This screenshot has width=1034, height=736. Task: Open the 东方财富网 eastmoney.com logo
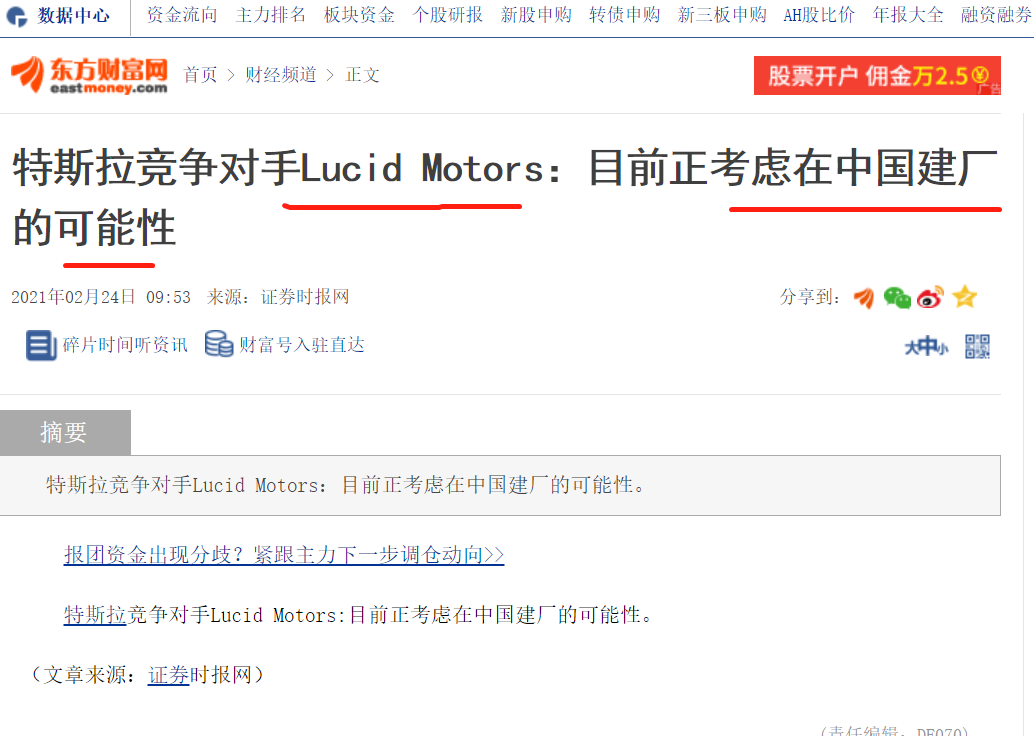tap(89, 75)
